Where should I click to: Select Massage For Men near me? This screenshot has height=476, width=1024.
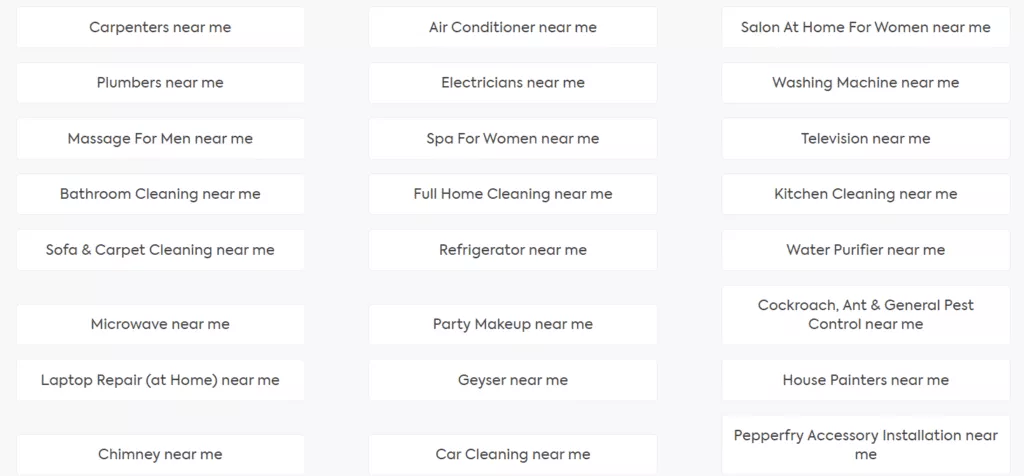point(160,139)
